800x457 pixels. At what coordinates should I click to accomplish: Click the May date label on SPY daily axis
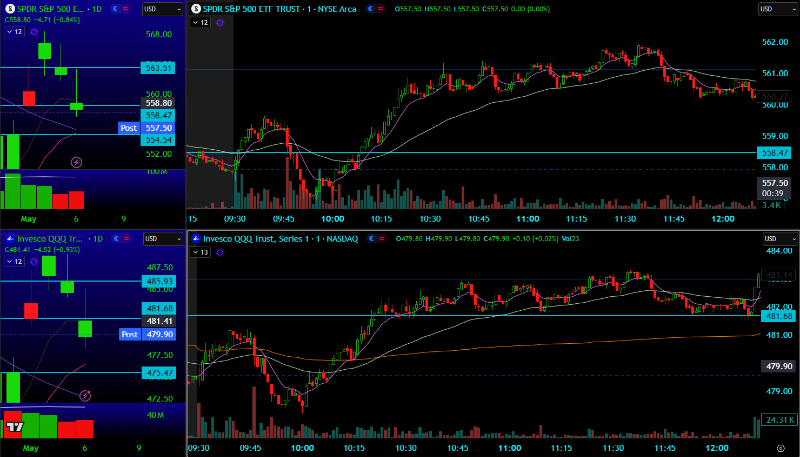(x=30, y=219)
